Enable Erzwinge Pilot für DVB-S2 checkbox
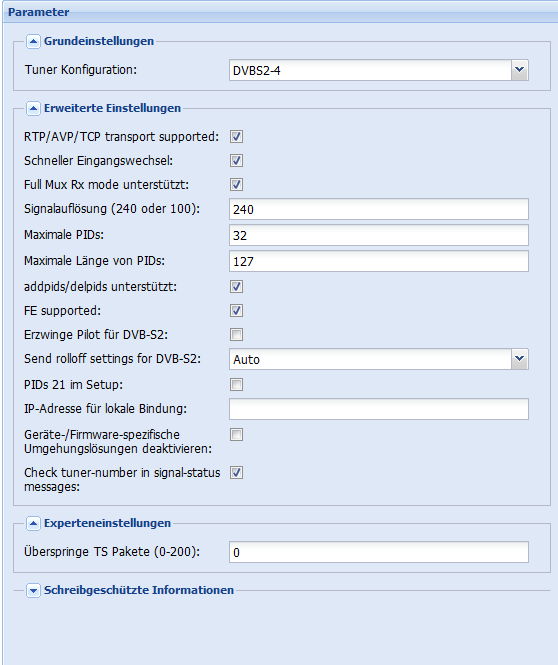The image size is (558, 665). click(237, 335)
